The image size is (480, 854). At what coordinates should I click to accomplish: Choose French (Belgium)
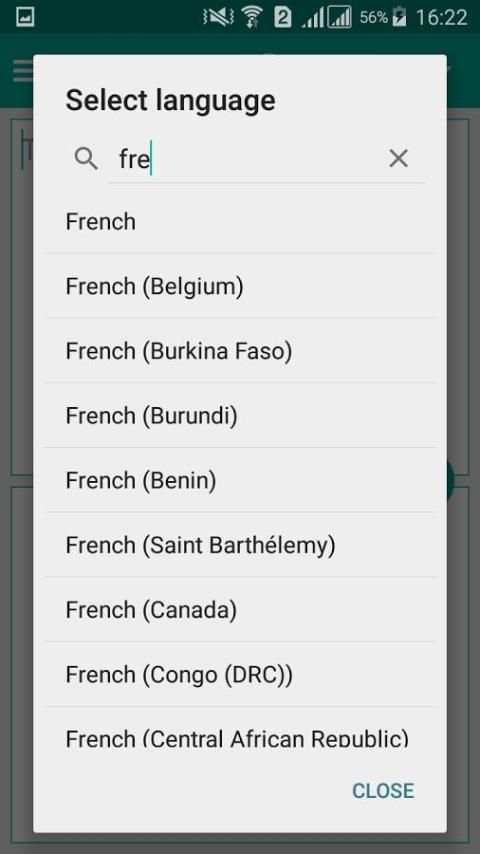click(x=240, y=286)
